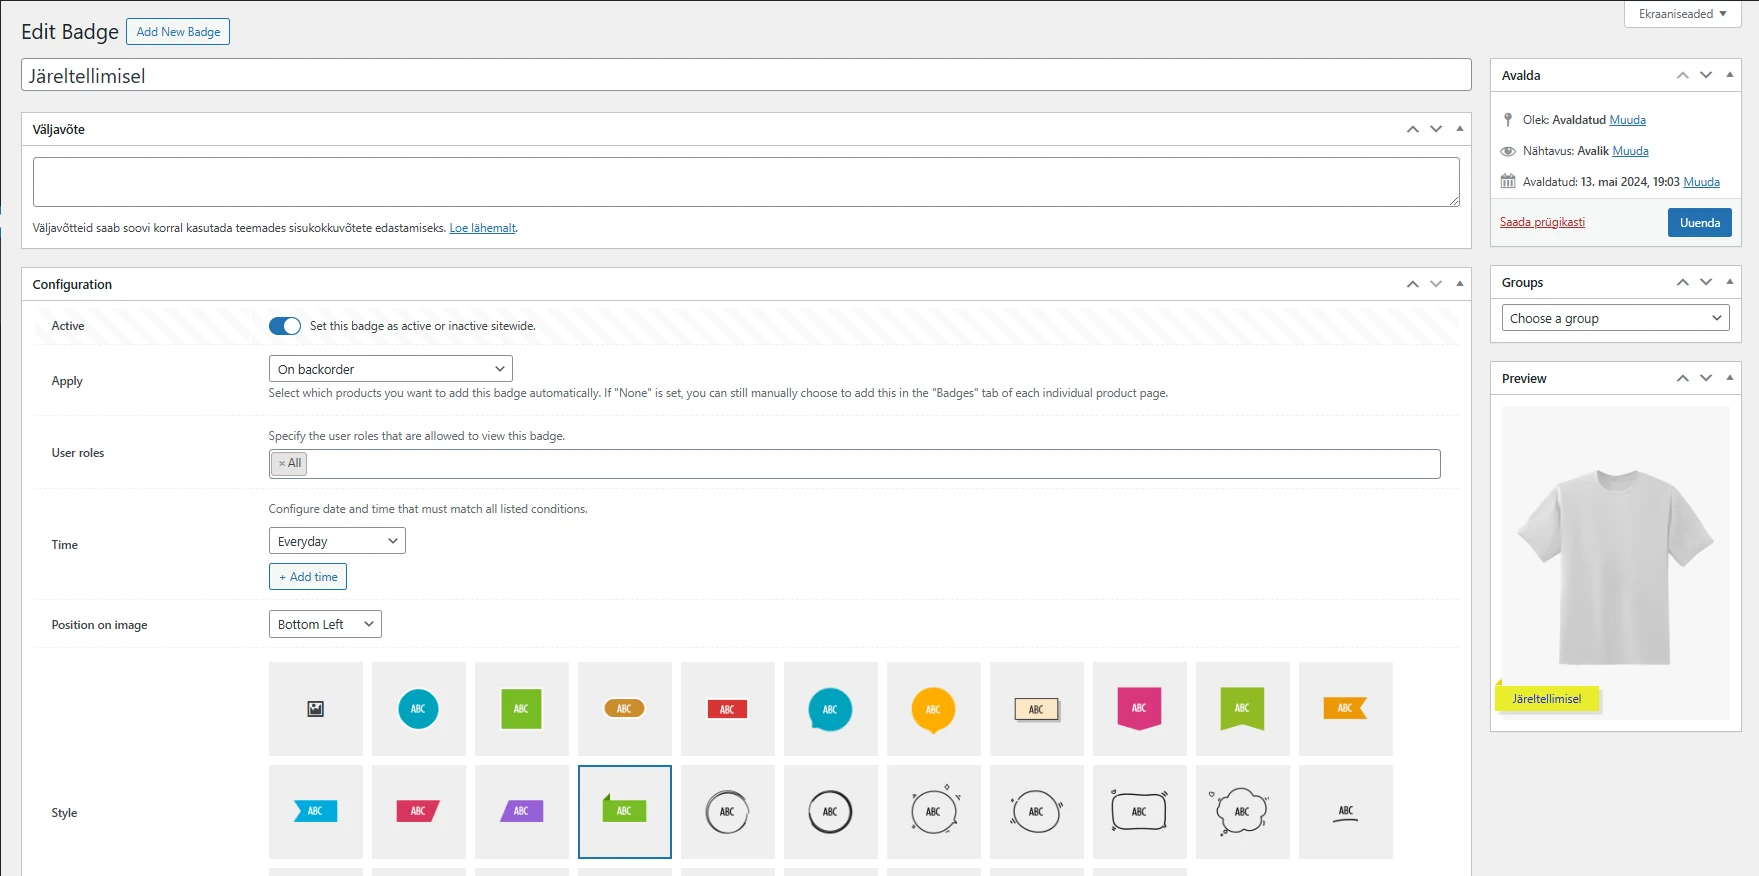Pick the orange rounded pill badge style
The height and width of the screenshot is (876, 1759).
(x=624, y=709)
